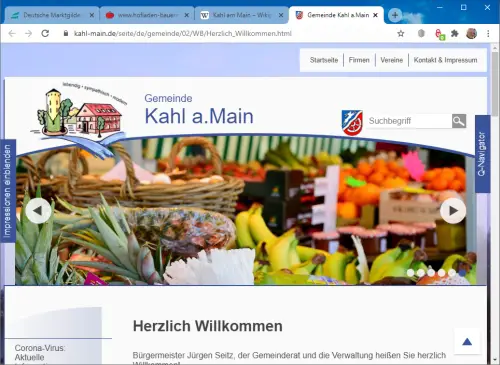Open the Firmen menu item
The image size is (500, 365).
tap(359, 60)
